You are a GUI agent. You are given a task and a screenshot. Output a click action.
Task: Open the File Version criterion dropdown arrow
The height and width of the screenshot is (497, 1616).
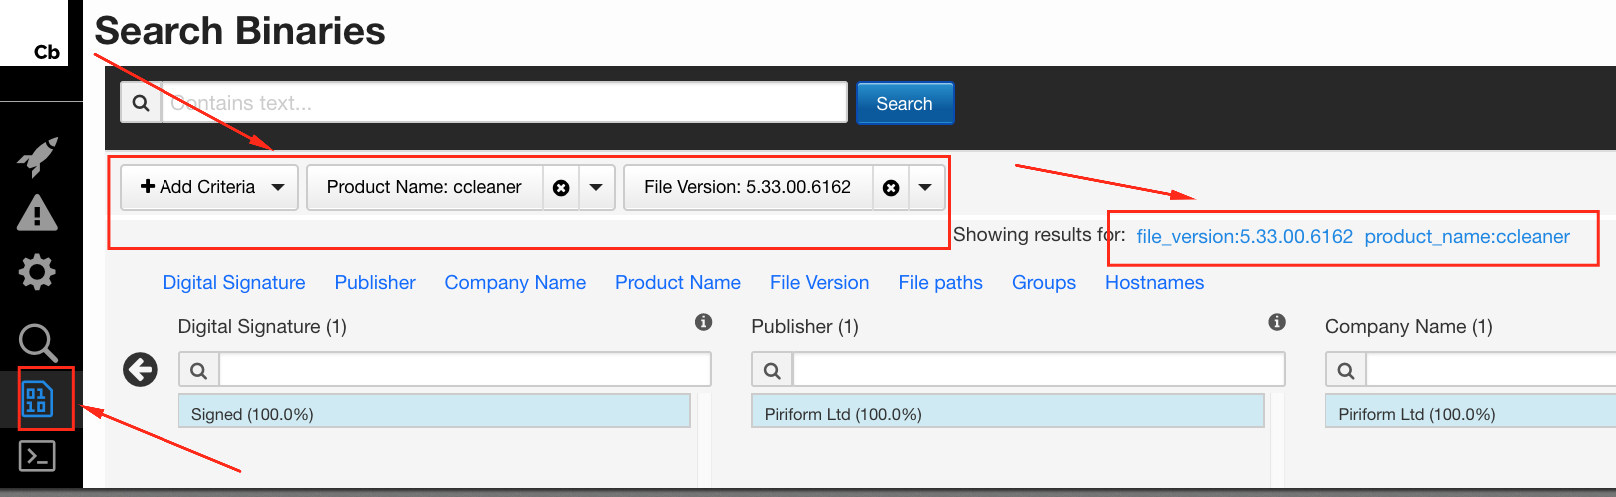(x=925, y=187)
